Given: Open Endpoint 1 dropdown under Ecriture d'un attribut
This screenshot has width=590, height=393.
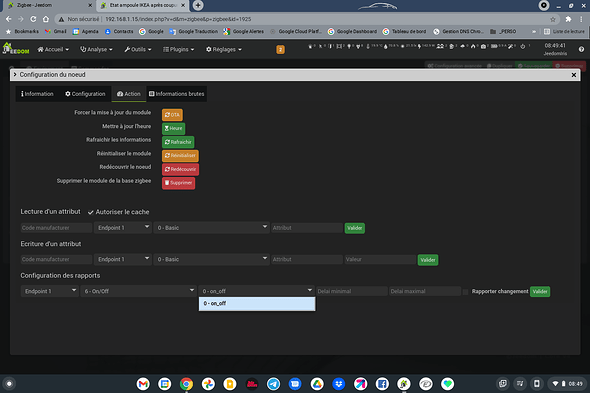Looking at the screenshot, I should point(123,259).
